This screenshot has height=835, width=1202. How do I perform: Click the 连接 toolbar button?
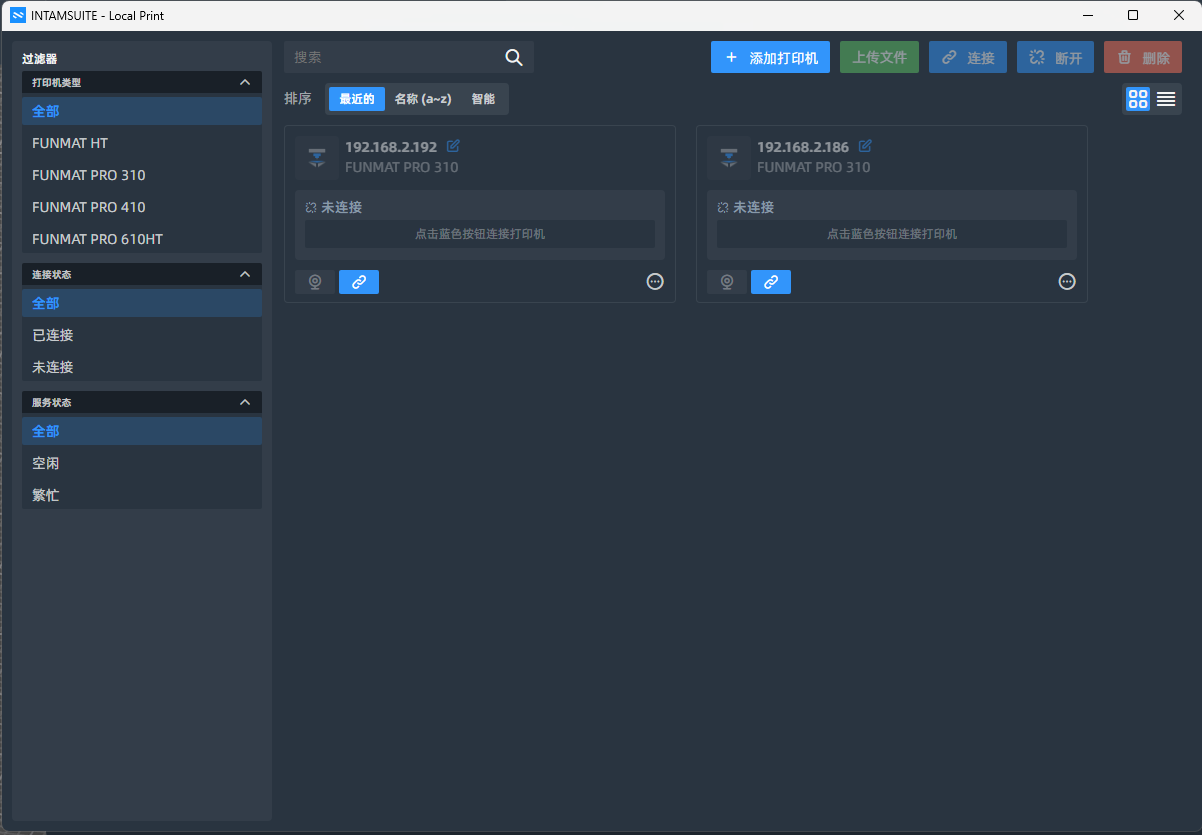pos(968,57)
